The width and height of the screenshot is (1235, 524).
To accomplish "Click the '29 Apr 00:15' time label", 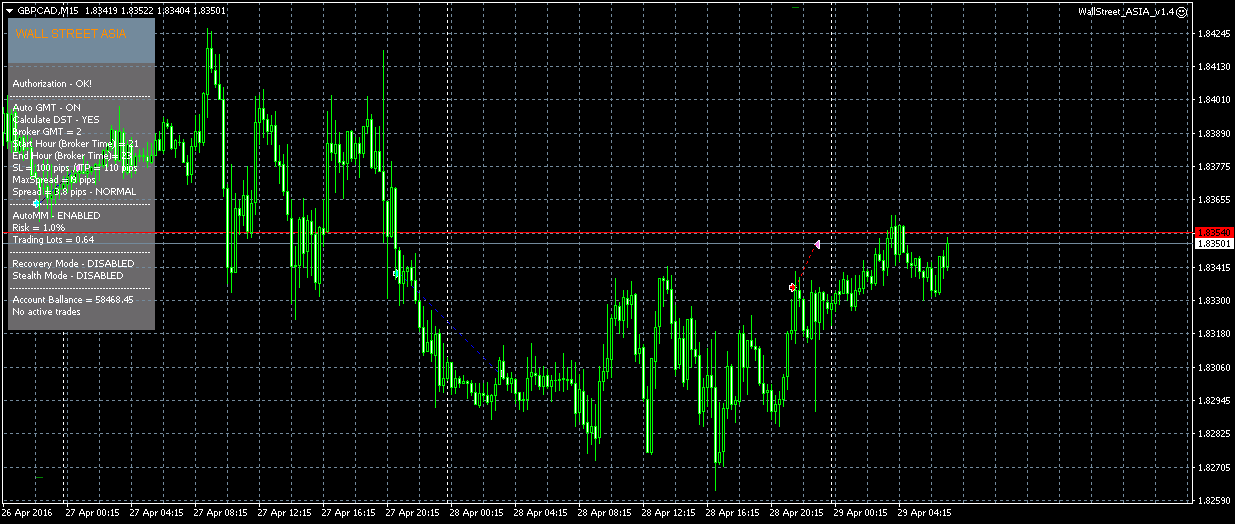I will 860,512.
